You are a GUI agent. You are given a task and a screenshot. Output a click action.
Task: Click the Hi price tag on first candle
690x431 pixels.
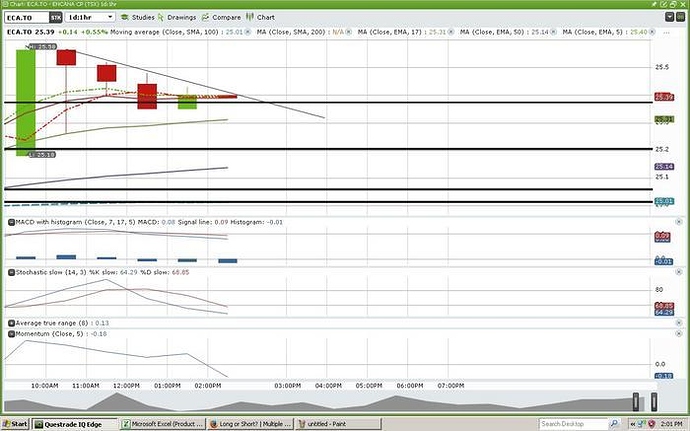(x=43, y=46)
